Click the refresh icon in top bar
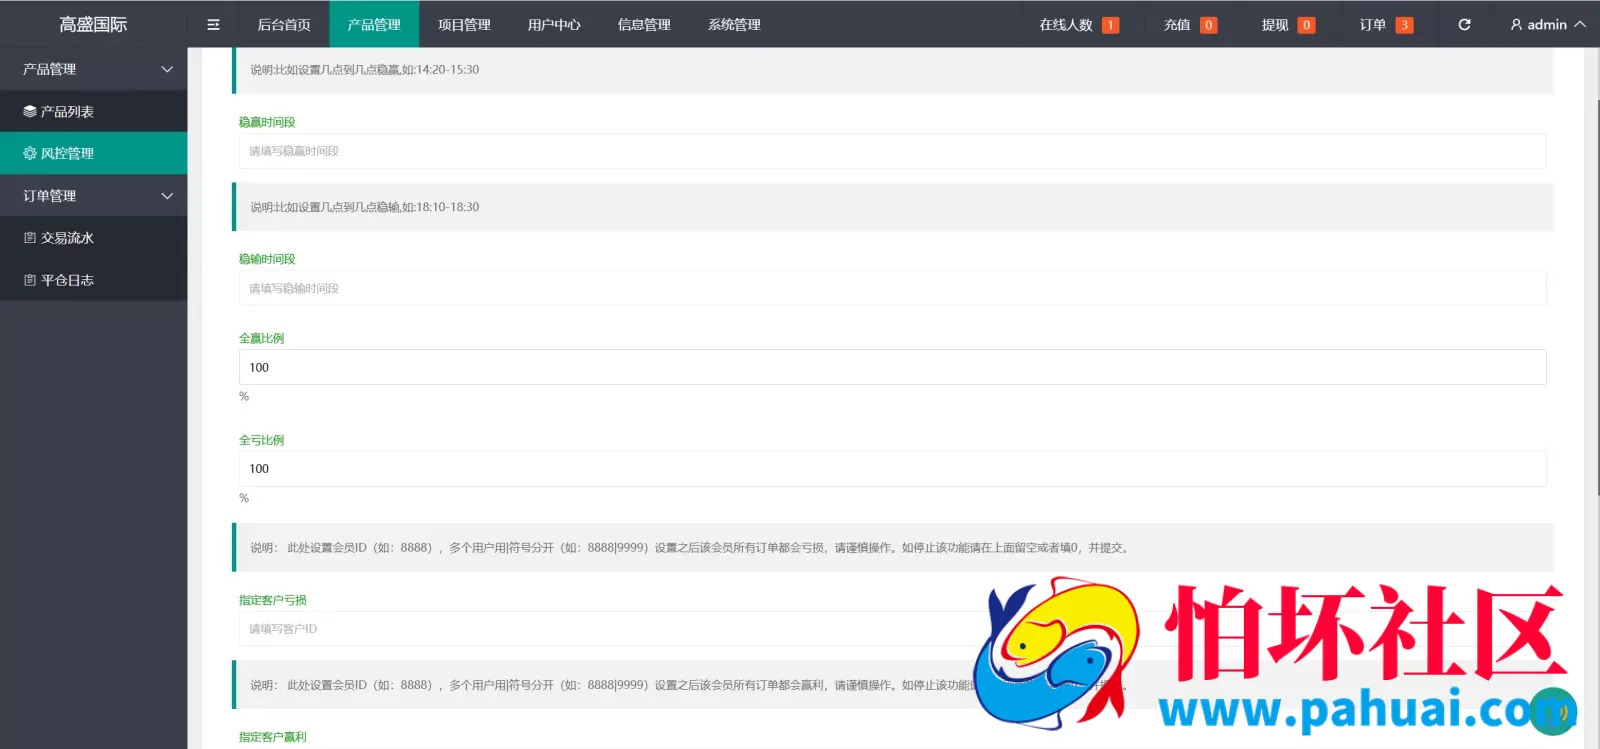Screen dimensions: 1600x749 (1464, 24)
